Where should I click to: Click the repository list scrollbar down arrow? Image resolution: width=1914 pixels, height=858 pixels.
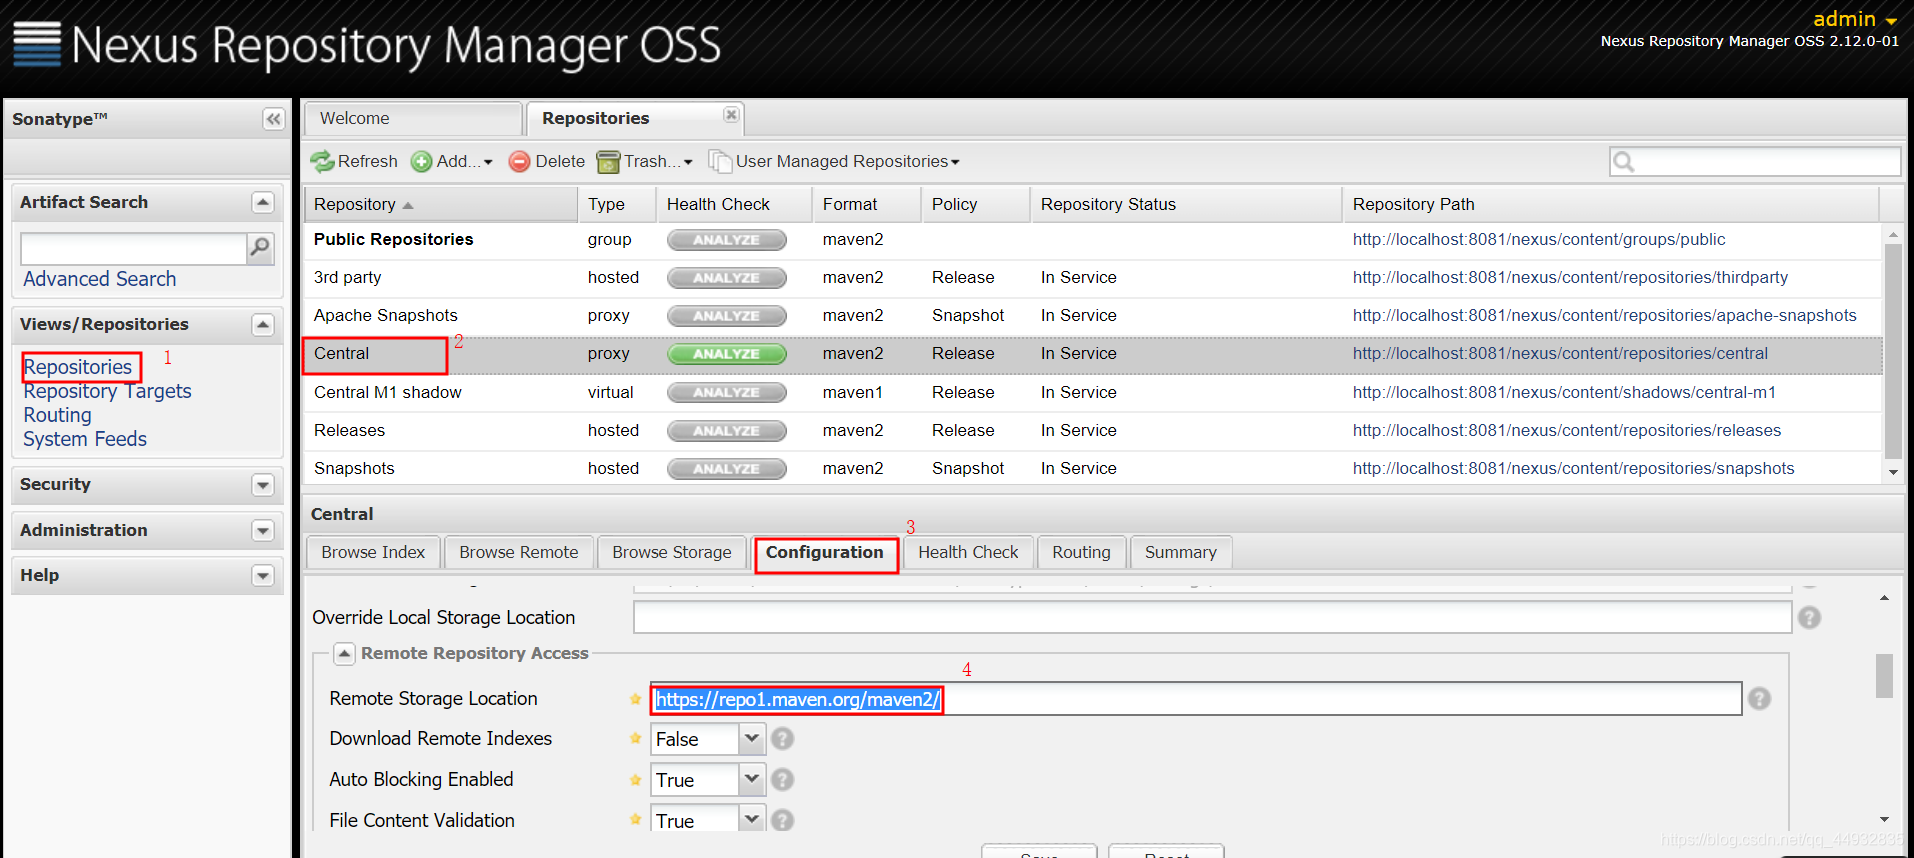pyautogui.click(x=1892, y=472)
